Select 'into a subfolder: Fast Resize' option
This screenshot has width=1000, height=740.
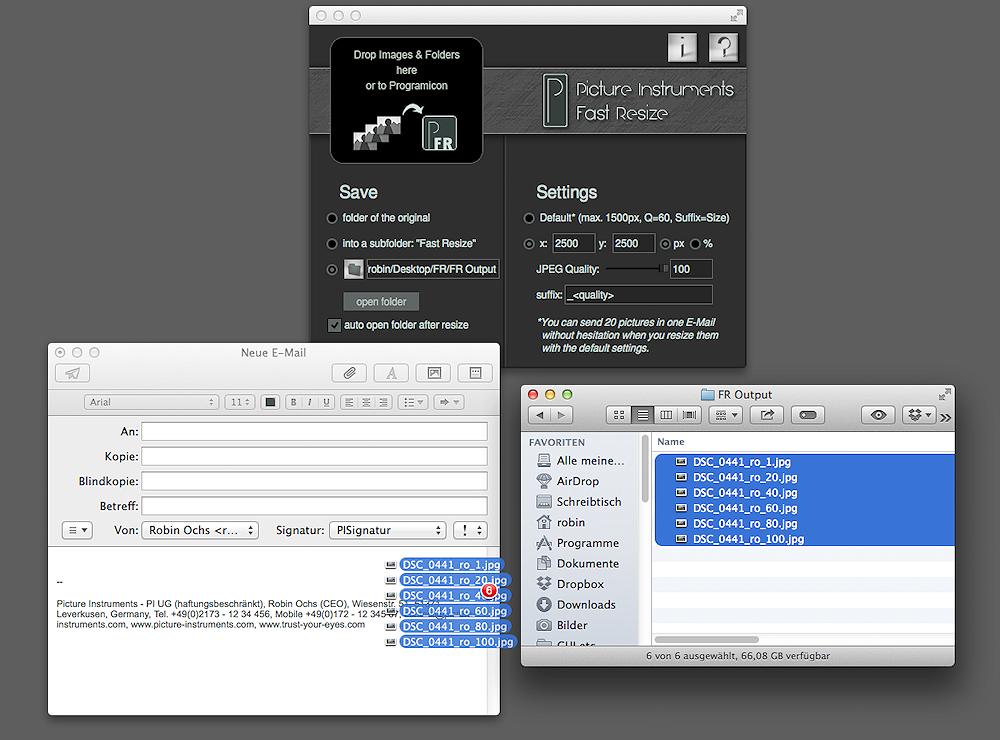point(332,244)
